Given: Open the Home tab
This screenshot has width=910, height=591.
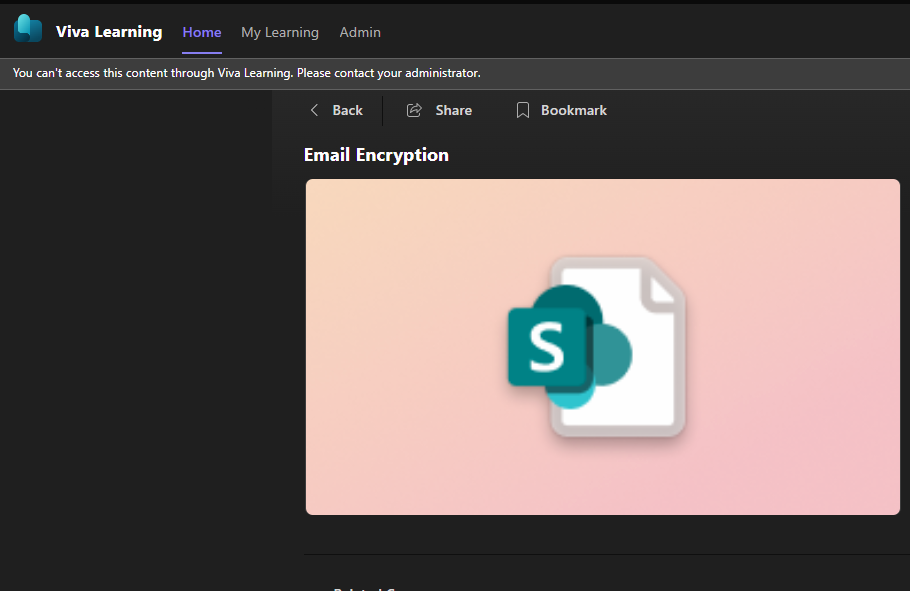Looking at the screenshot, I should coord(202,33).
